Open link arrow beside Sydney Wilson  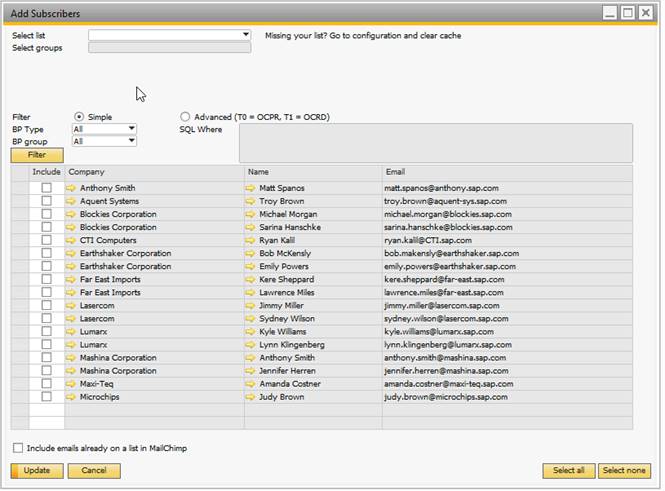[251, 318]
